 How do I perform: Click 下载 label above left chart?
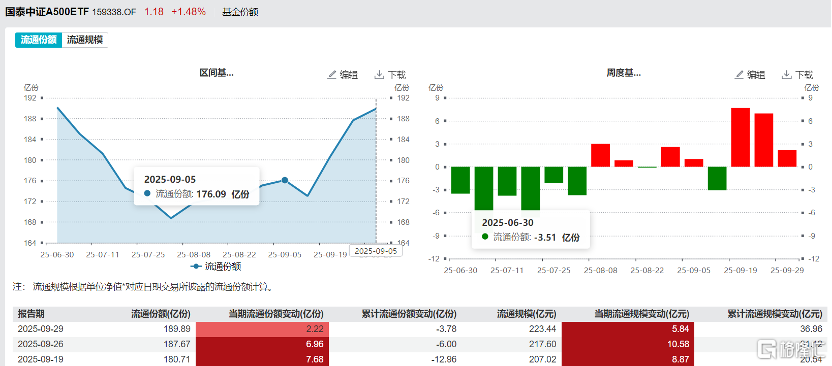[x=396, y=75]
